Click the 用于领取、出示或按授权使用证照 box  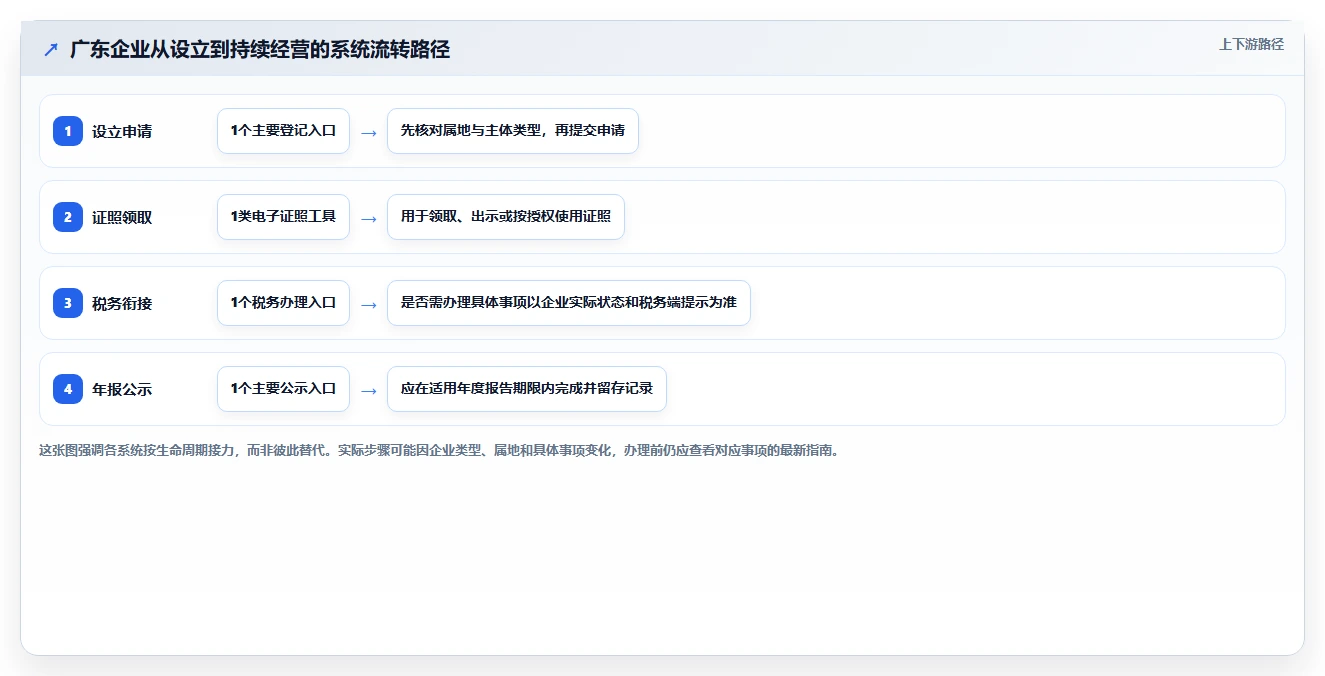tap(506, 217)
